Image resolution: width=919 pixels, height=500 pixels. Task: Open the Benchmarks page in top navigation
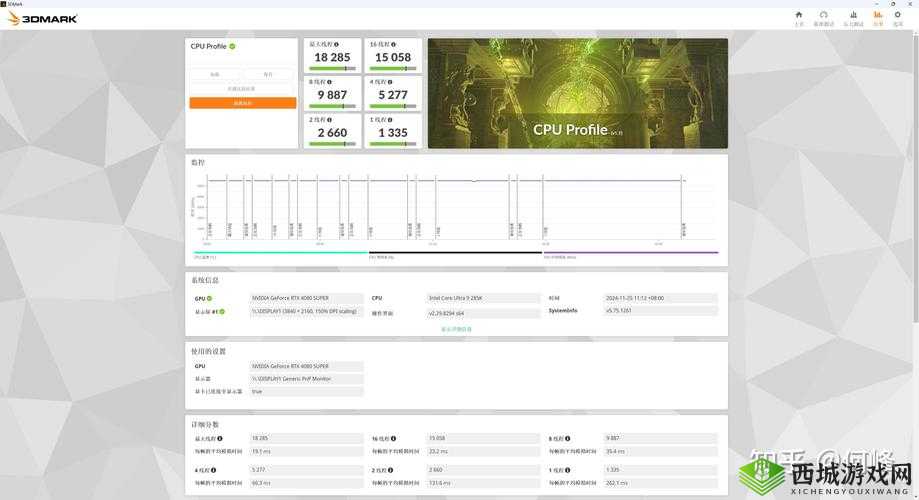pyautogui.click(x=823, y=17)
